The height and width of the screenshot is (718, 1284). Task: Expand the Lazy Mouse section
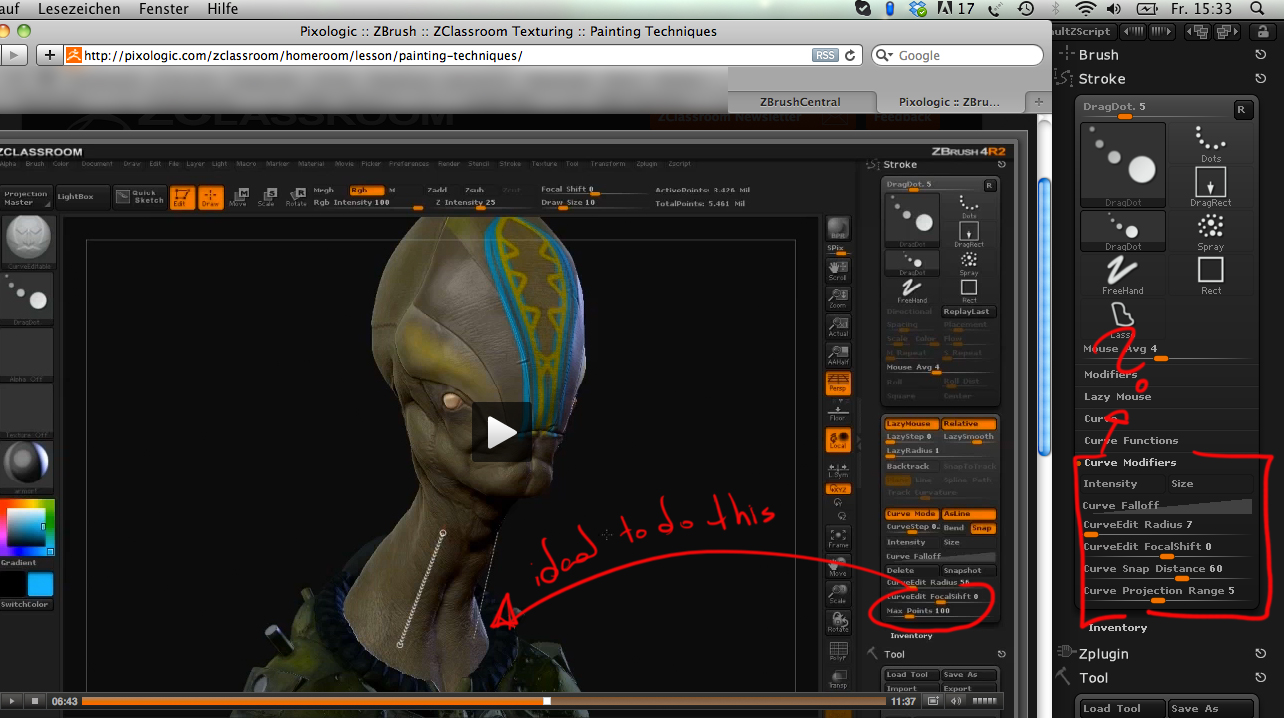point(1118,397)
